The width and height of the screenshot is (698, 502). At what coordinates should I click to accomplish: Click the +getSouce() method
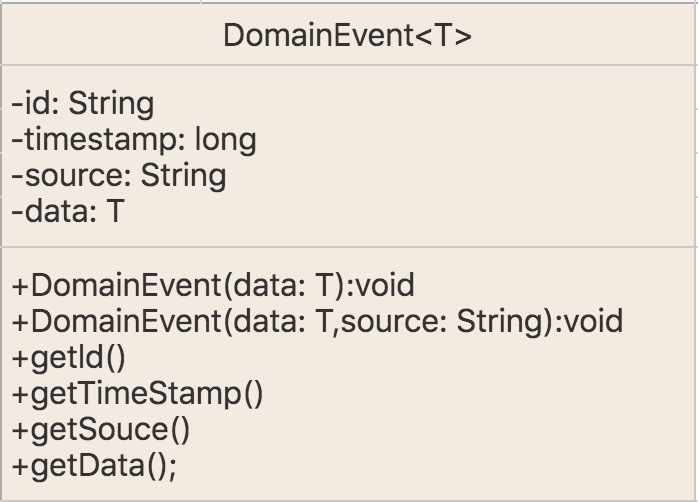(x=101, y=430)
